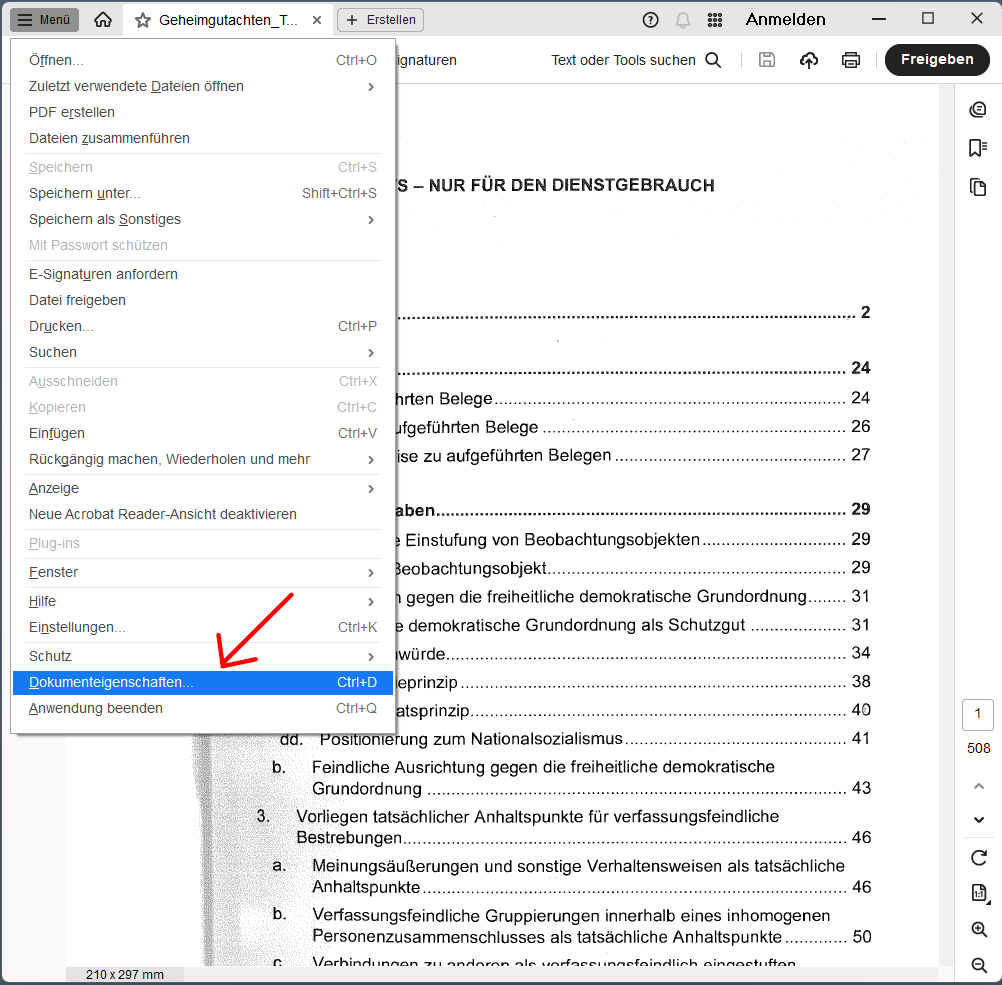This screenshot has height=985, width=1002.
Task: Open the Adobe apps grid
Action: [x=714, y=19]
